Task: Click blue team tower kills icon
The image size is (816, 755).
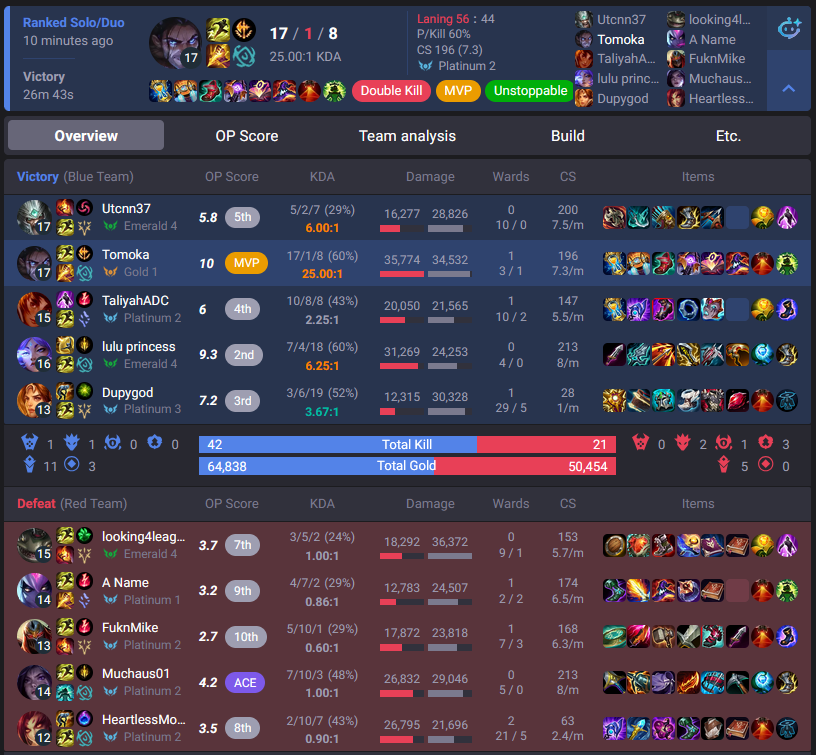Action: 30,464
